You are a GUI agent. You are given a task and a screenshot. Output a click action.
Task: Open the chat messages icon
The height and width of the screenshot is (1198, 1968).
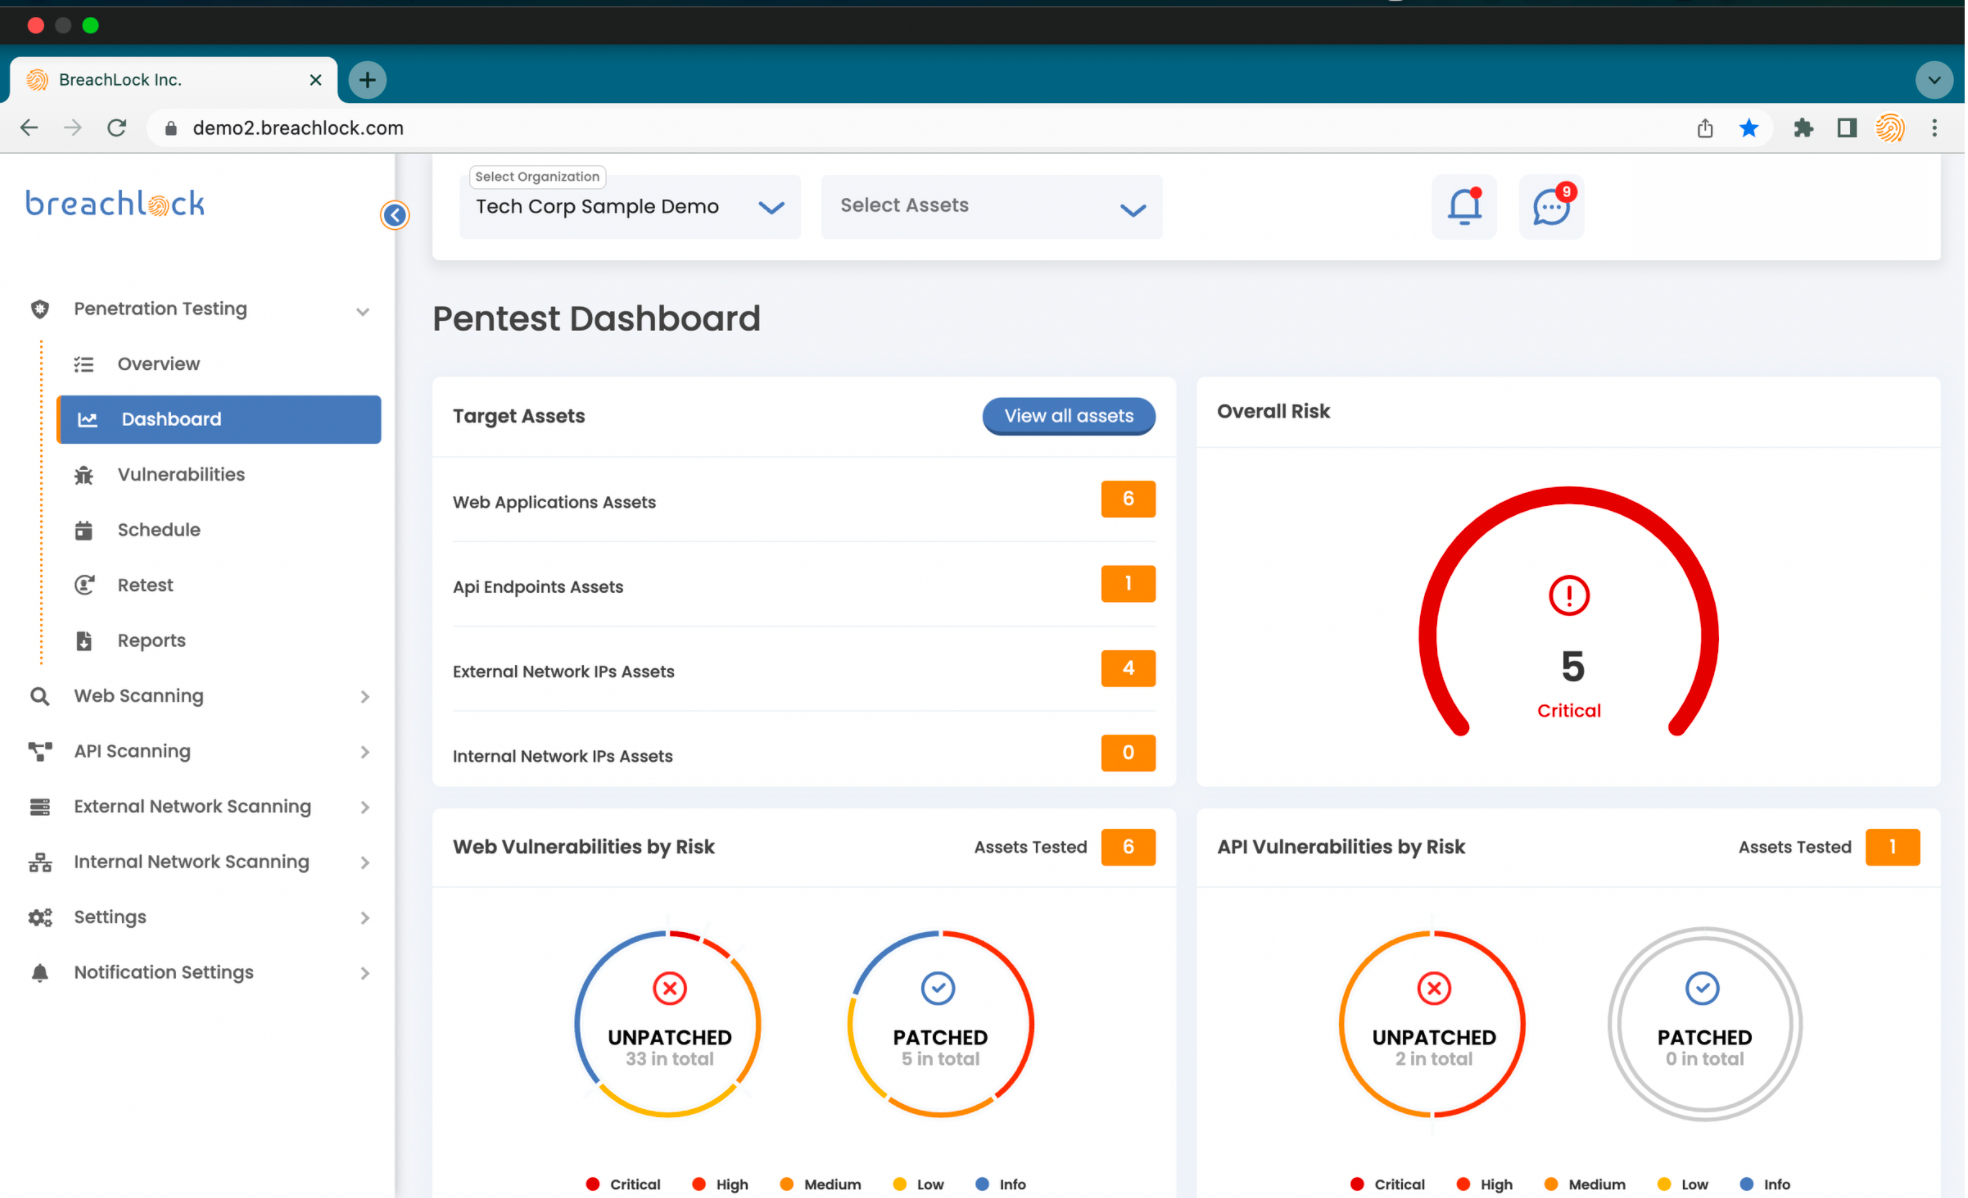point(1551,206)
